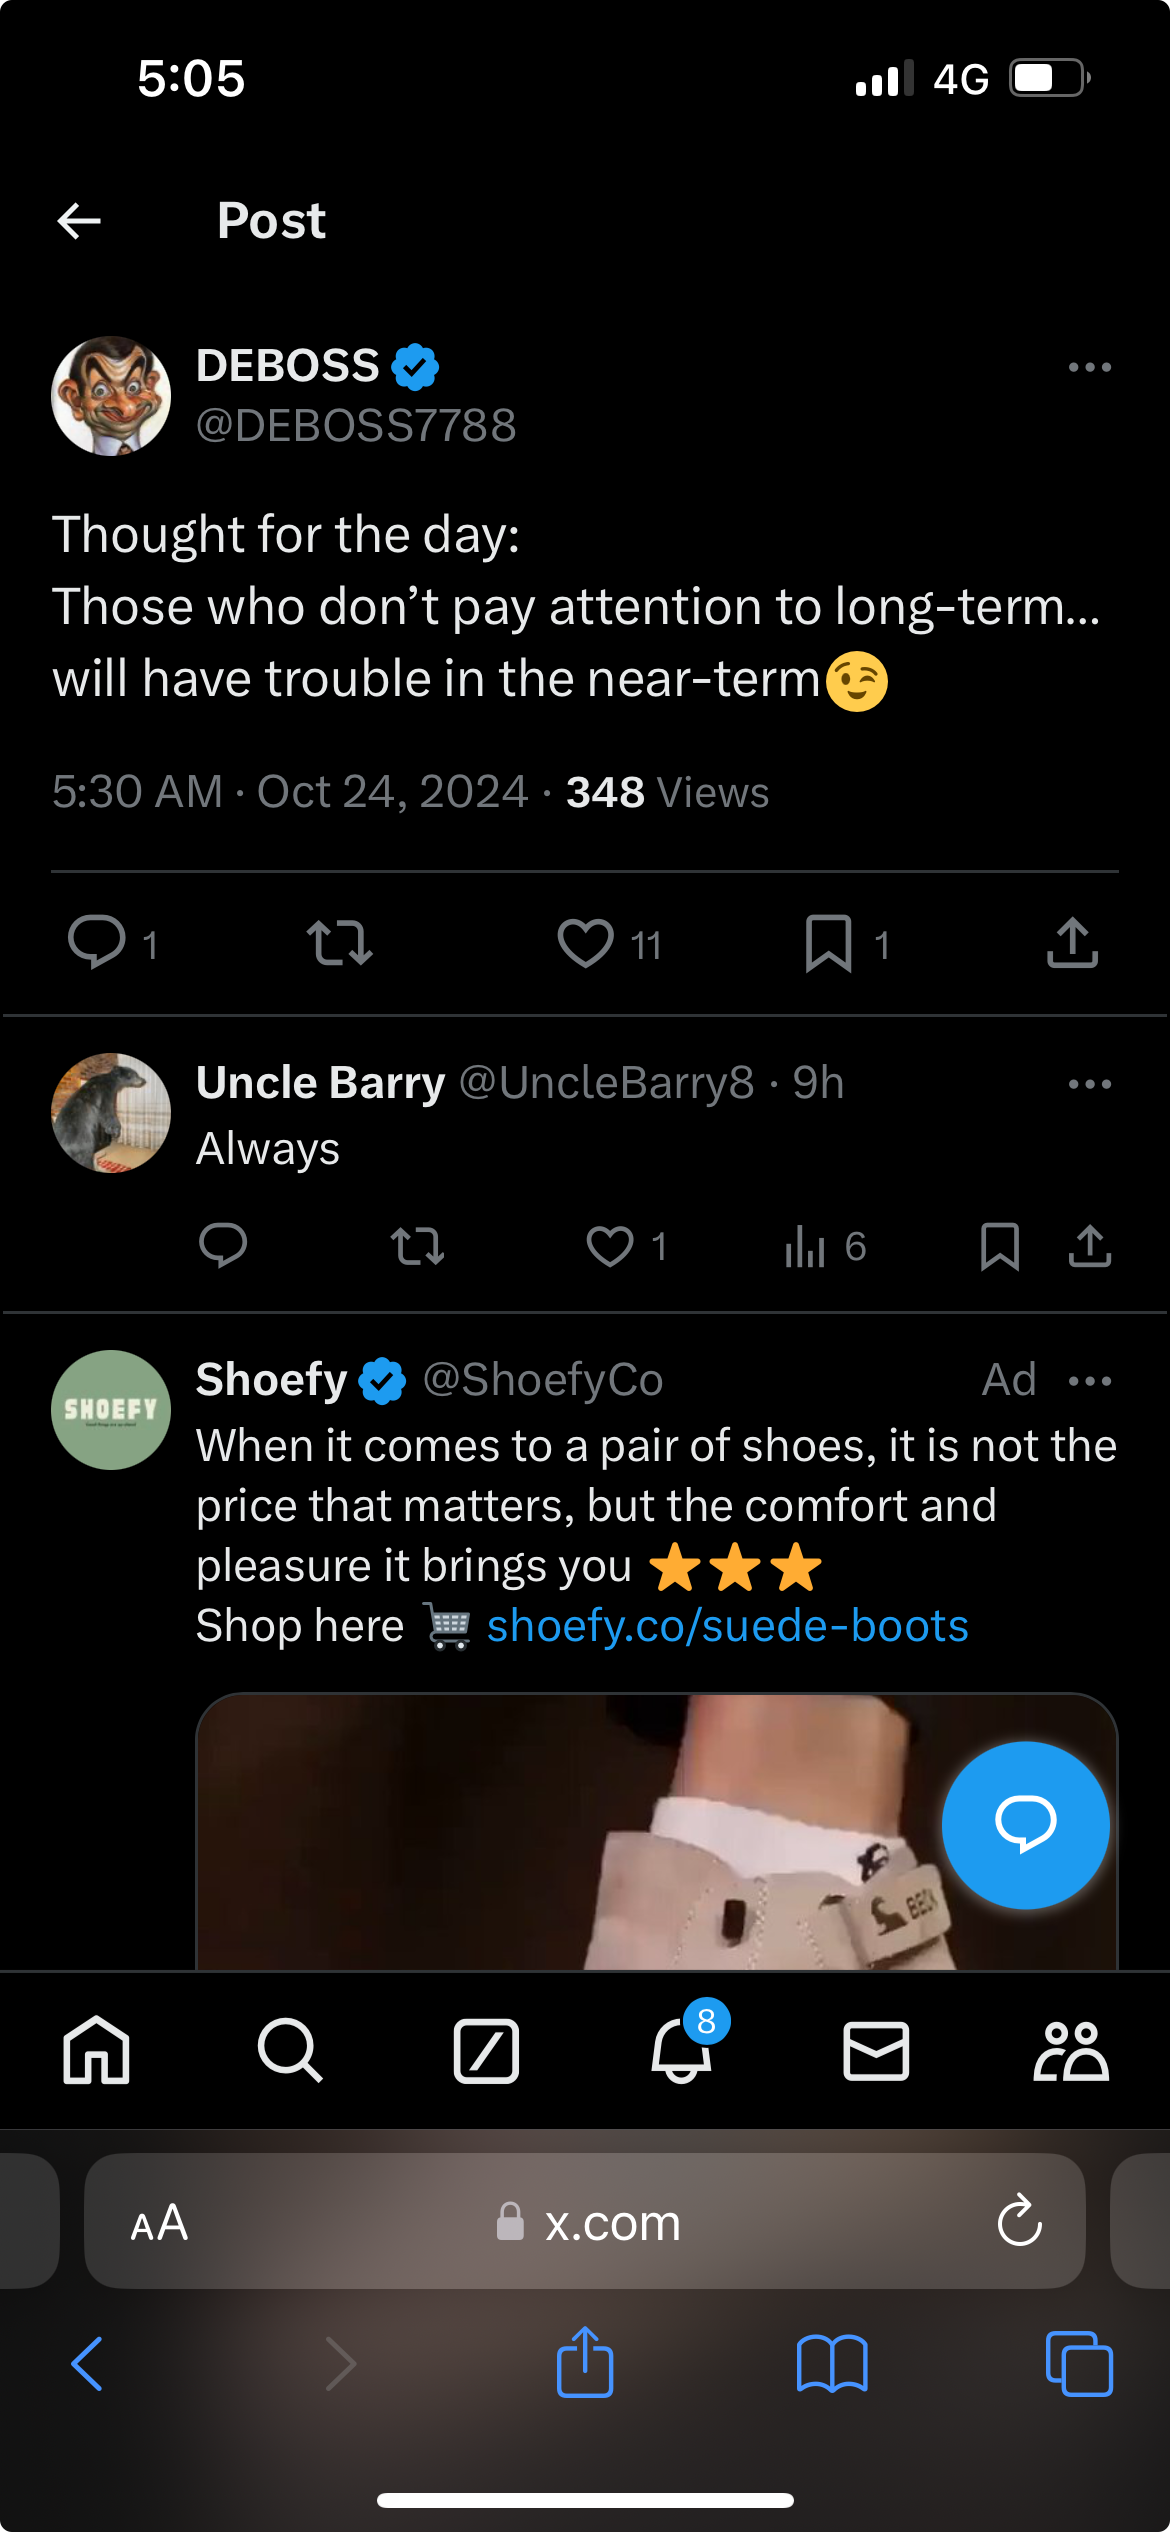Like Uncle Barry's reply

610,1246
